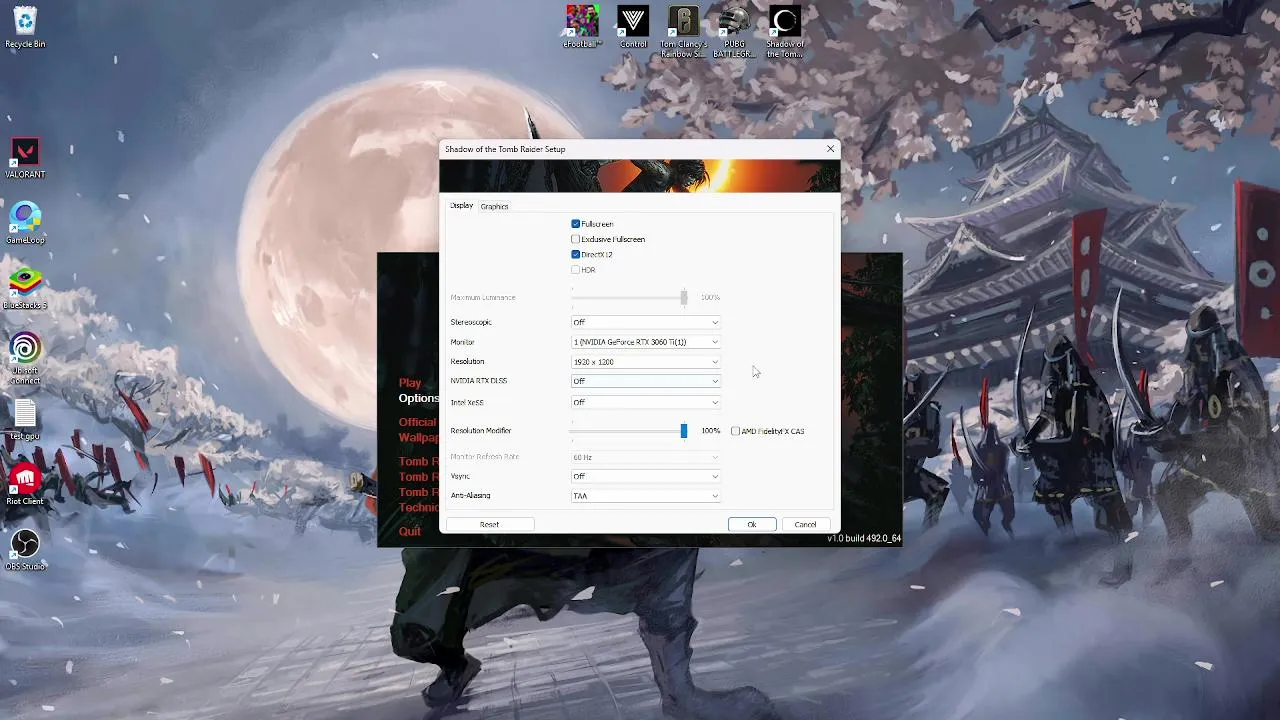This screenshot has width=1280, height=720.
Task: Click the "Anti-Aliasing" label text
Action: pos(470,496)
